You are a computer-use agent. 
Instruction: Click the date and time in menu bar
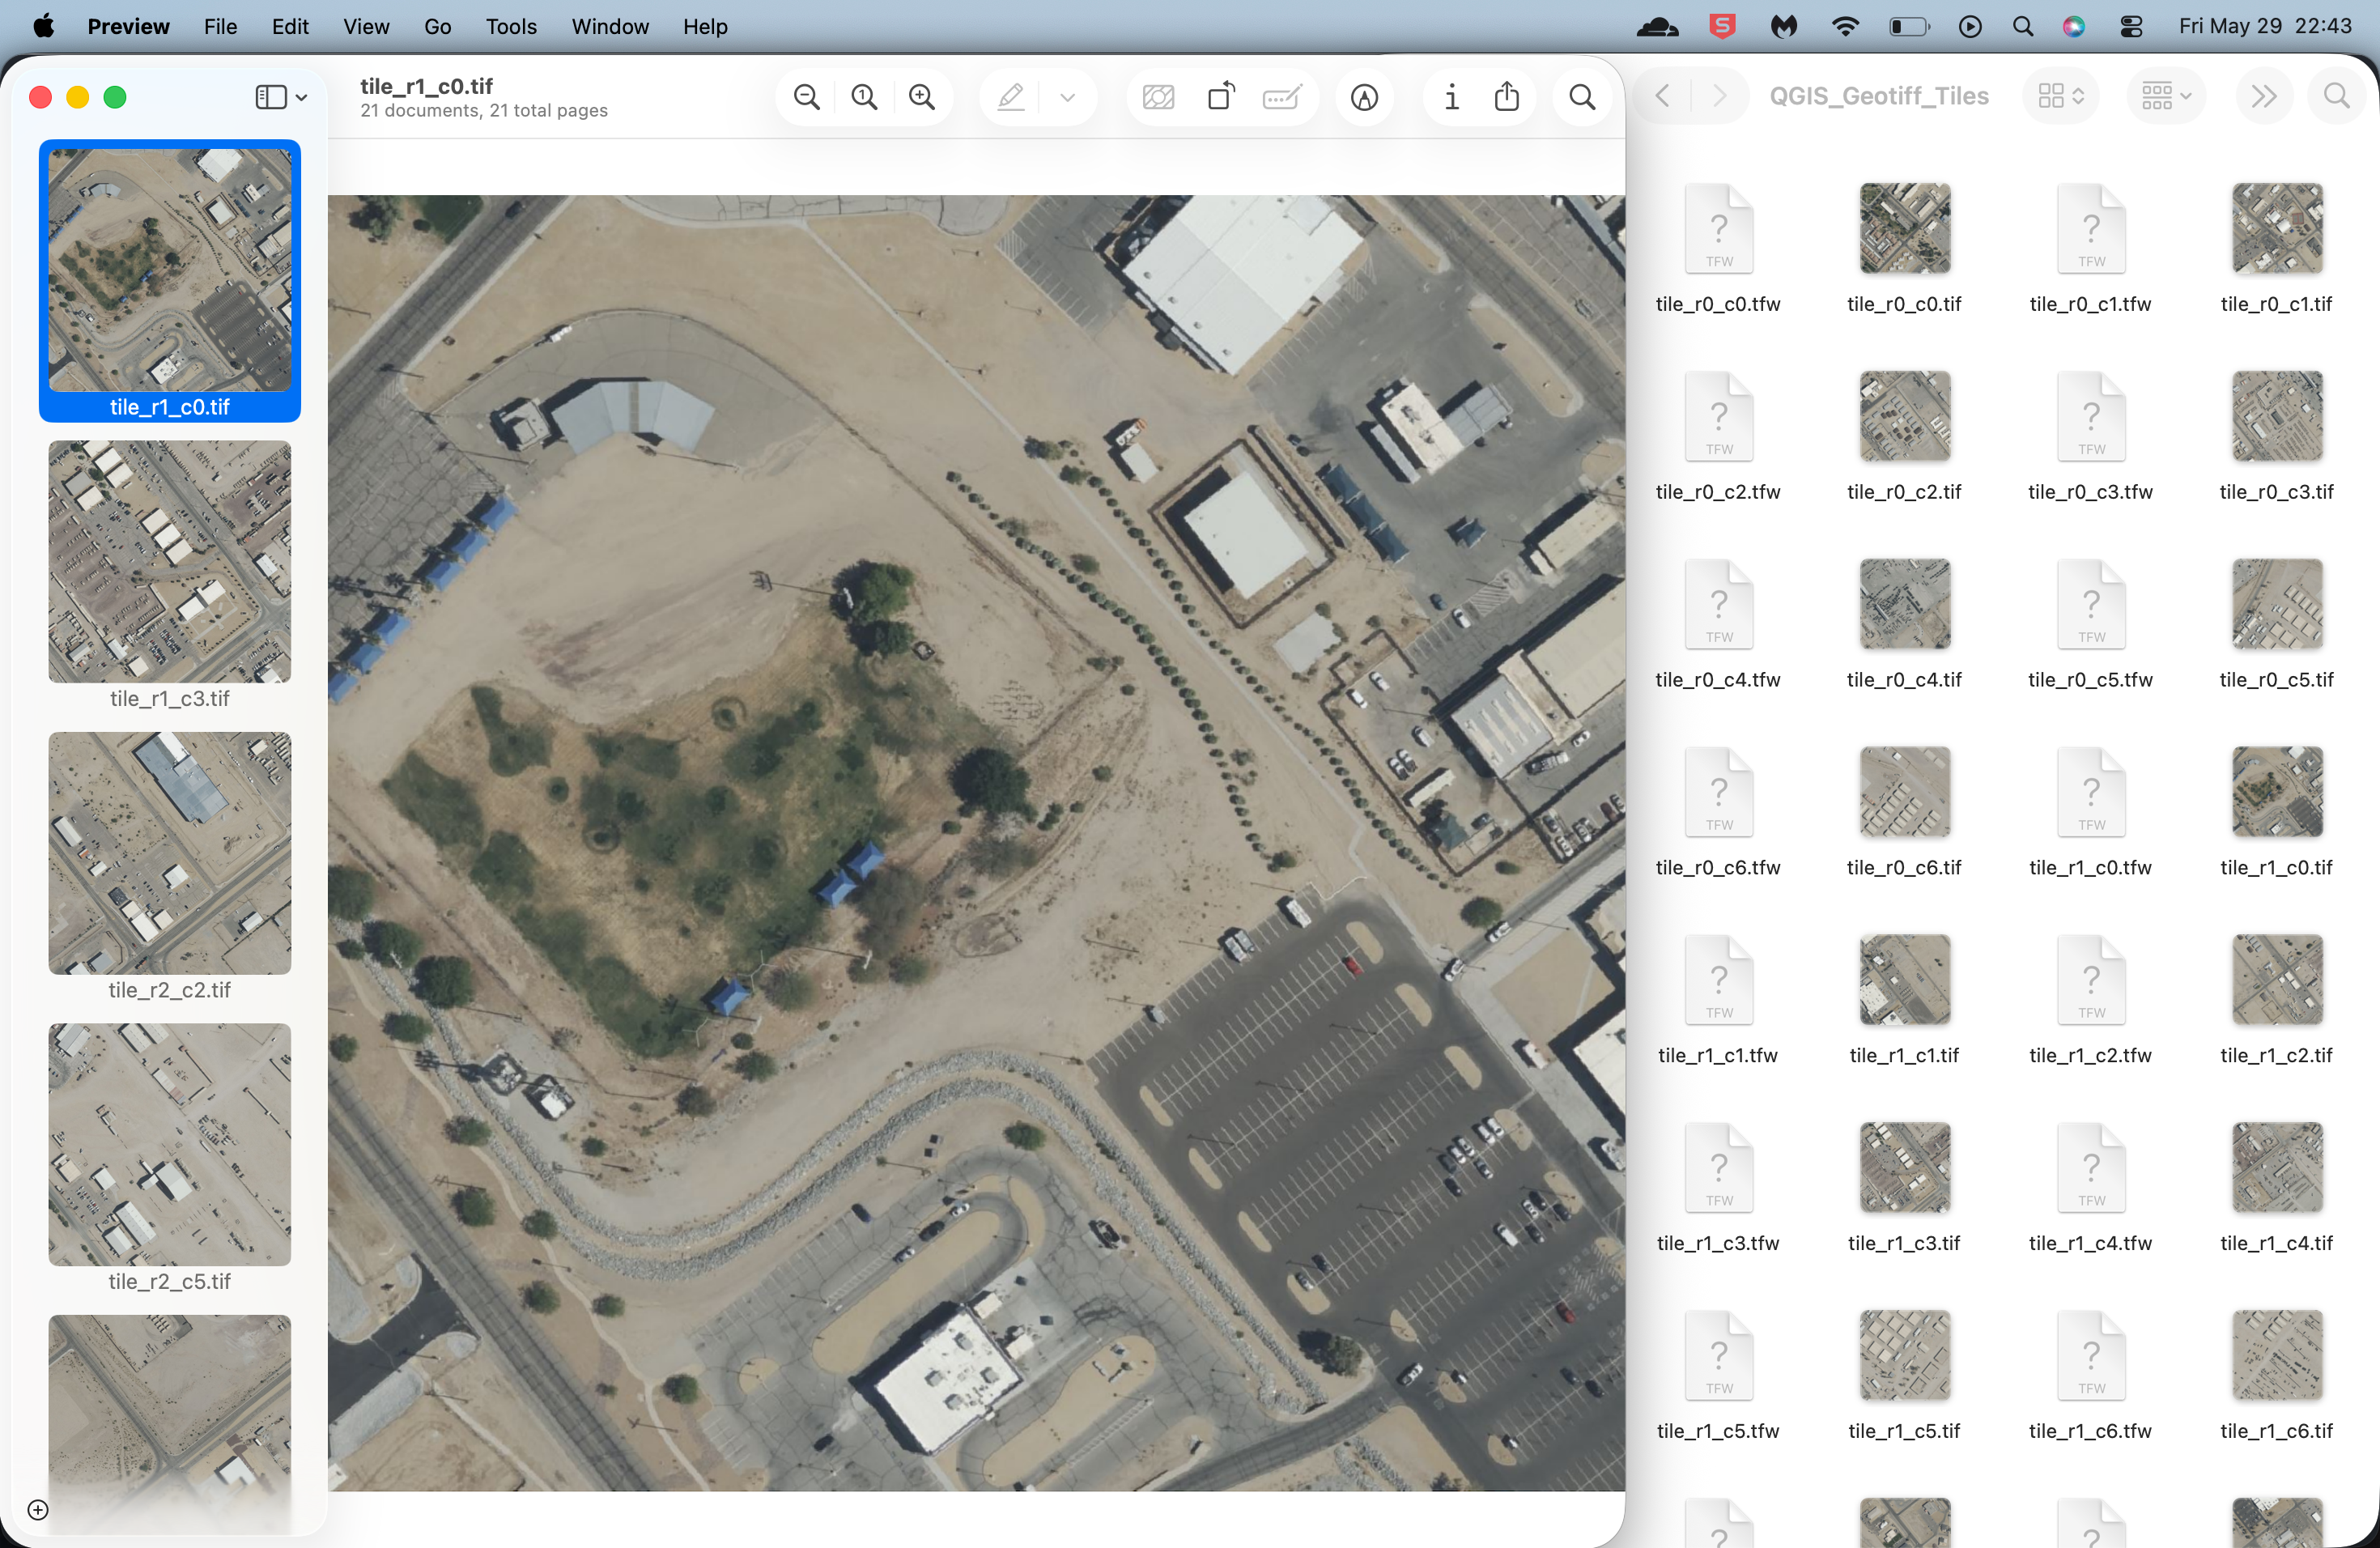pos(2265,26)
